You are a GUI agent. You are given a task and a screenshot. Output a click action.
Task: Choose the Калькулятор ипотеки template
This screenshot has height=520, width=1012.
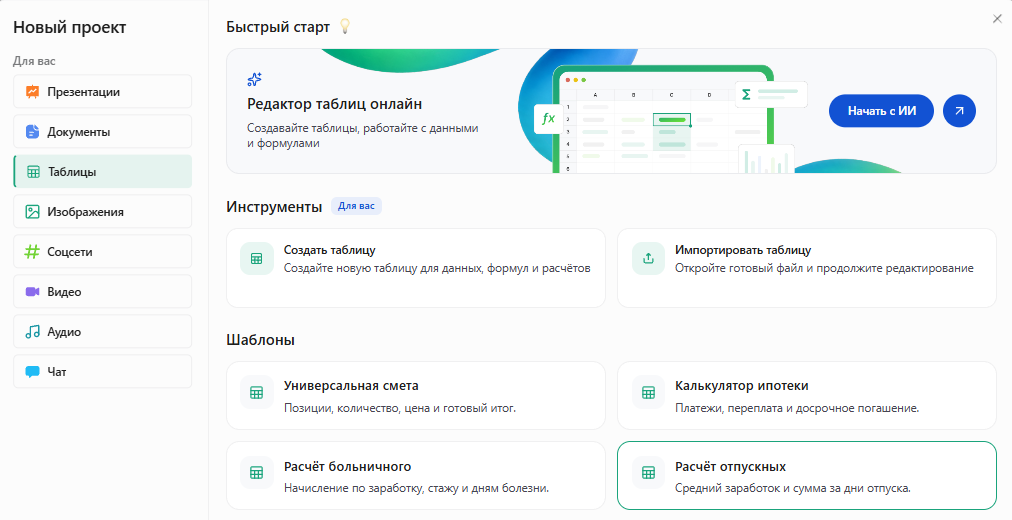[x=807, y=395]
